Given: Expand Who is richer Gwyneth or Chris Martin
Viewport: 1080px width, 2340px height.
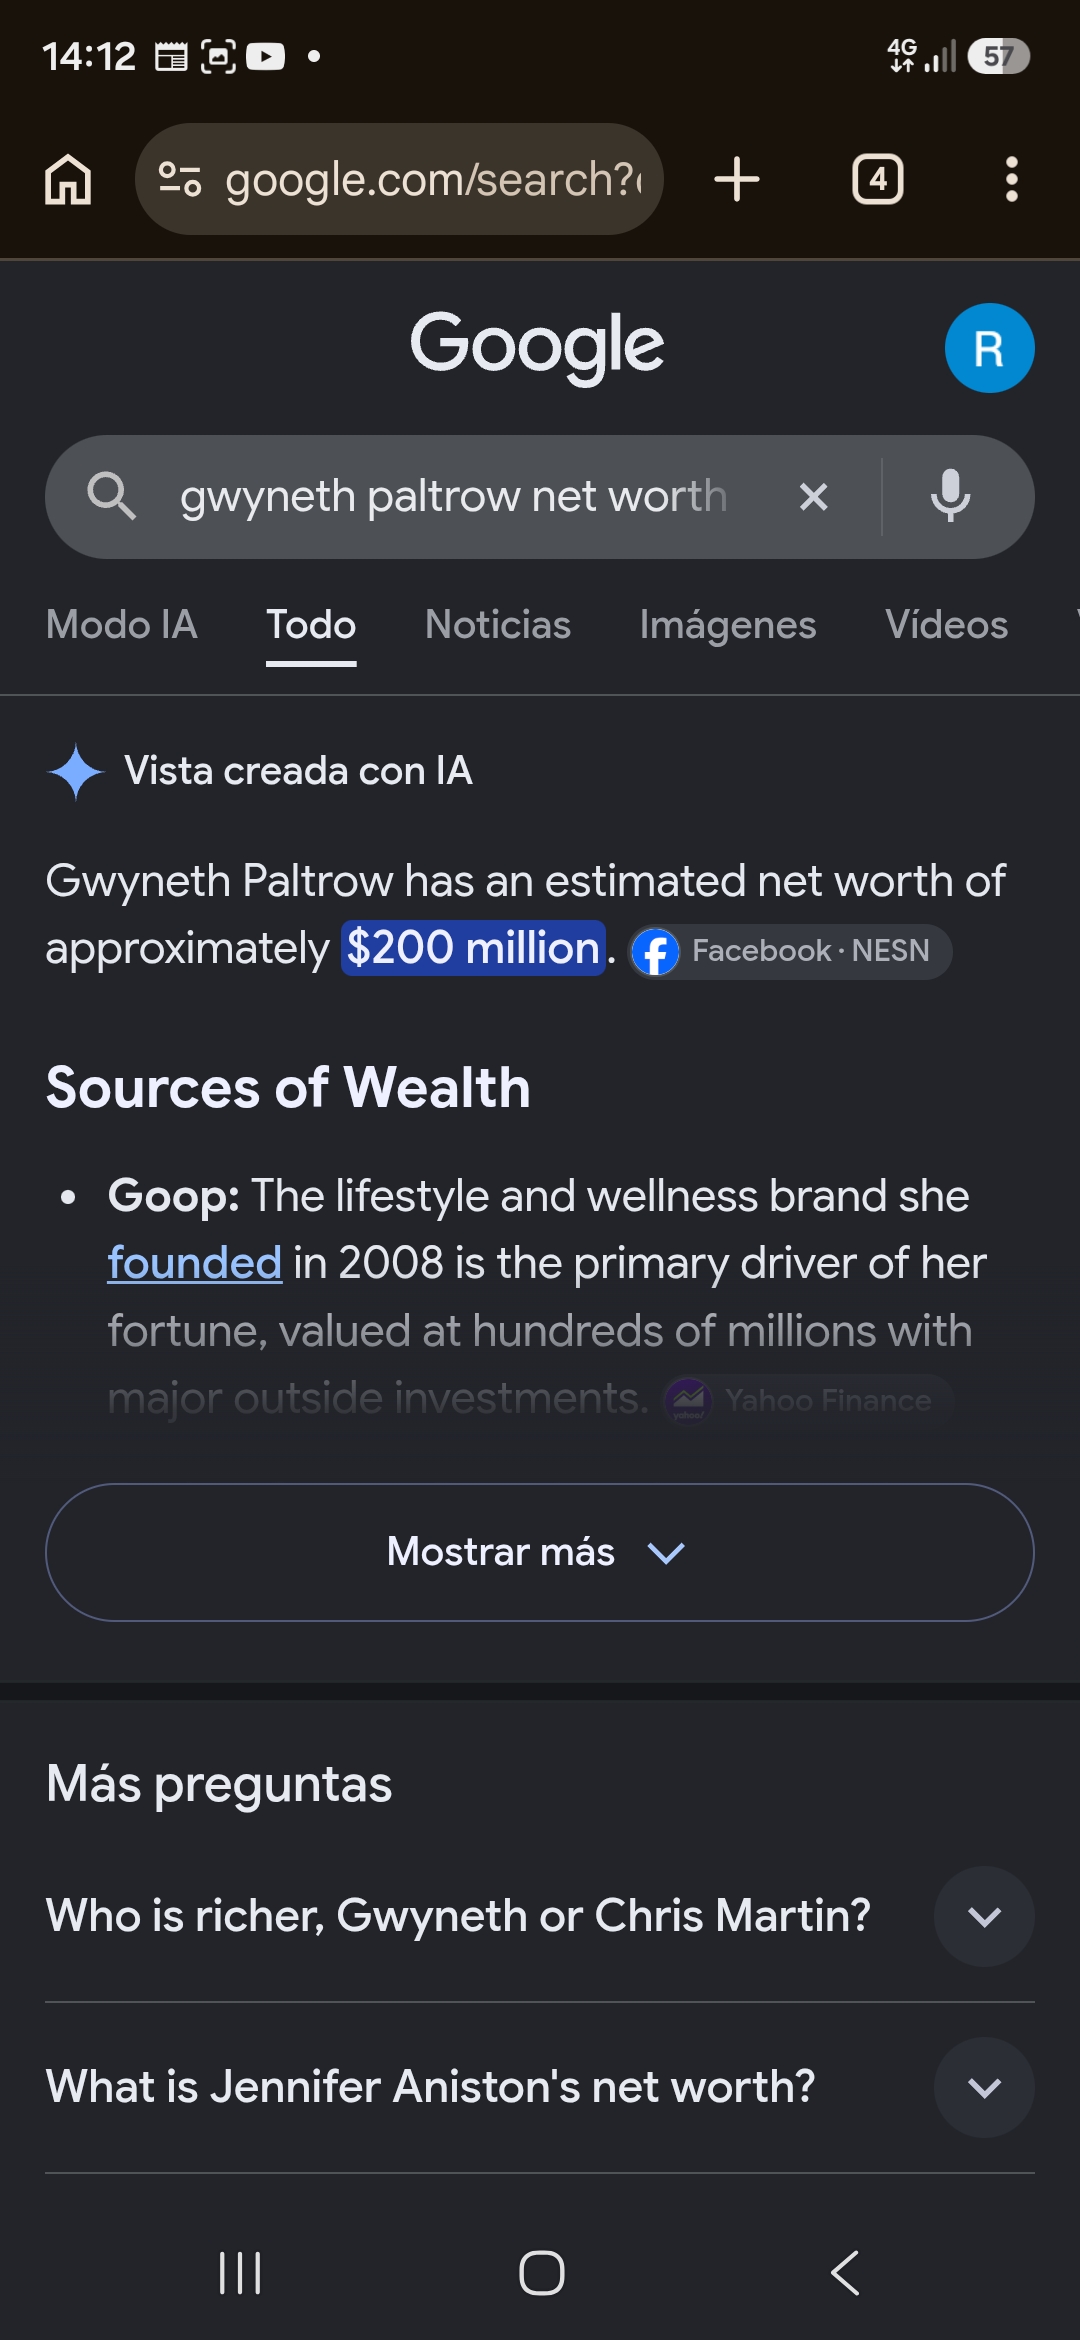Looking at the screenshot, I should coord(540,1916).
